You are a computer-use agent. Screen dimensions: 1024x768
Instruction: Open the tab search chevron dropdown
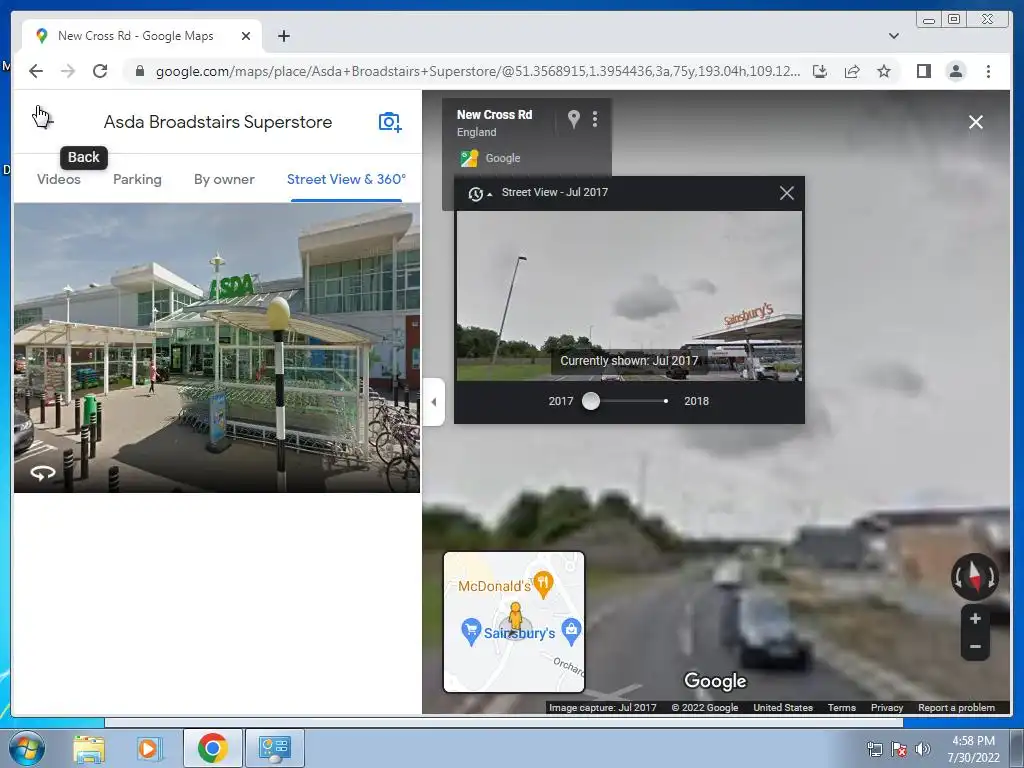pos(894,36)
